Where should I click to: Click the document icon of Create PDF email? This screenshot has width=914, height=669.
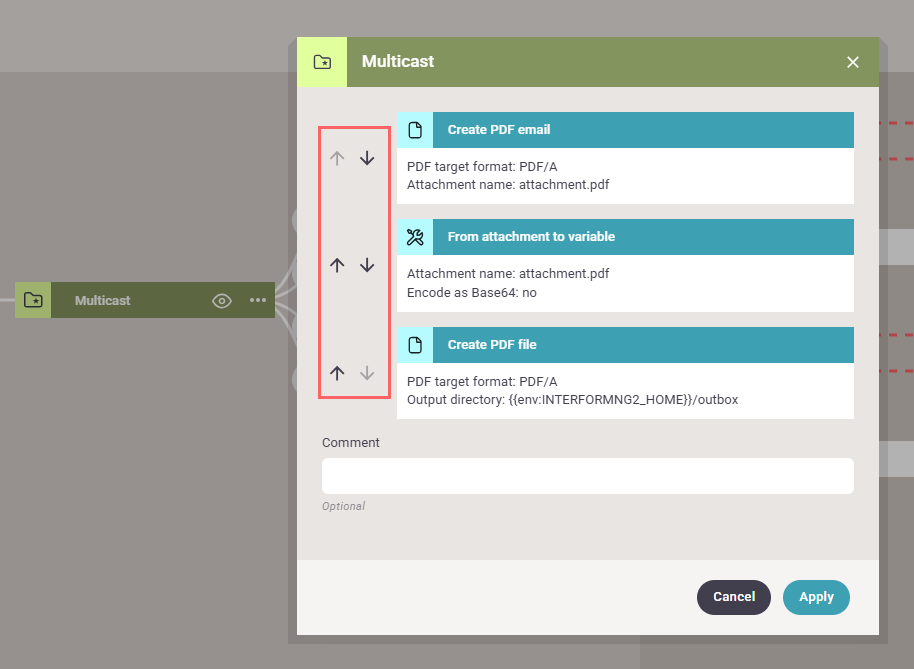(415, 130)
